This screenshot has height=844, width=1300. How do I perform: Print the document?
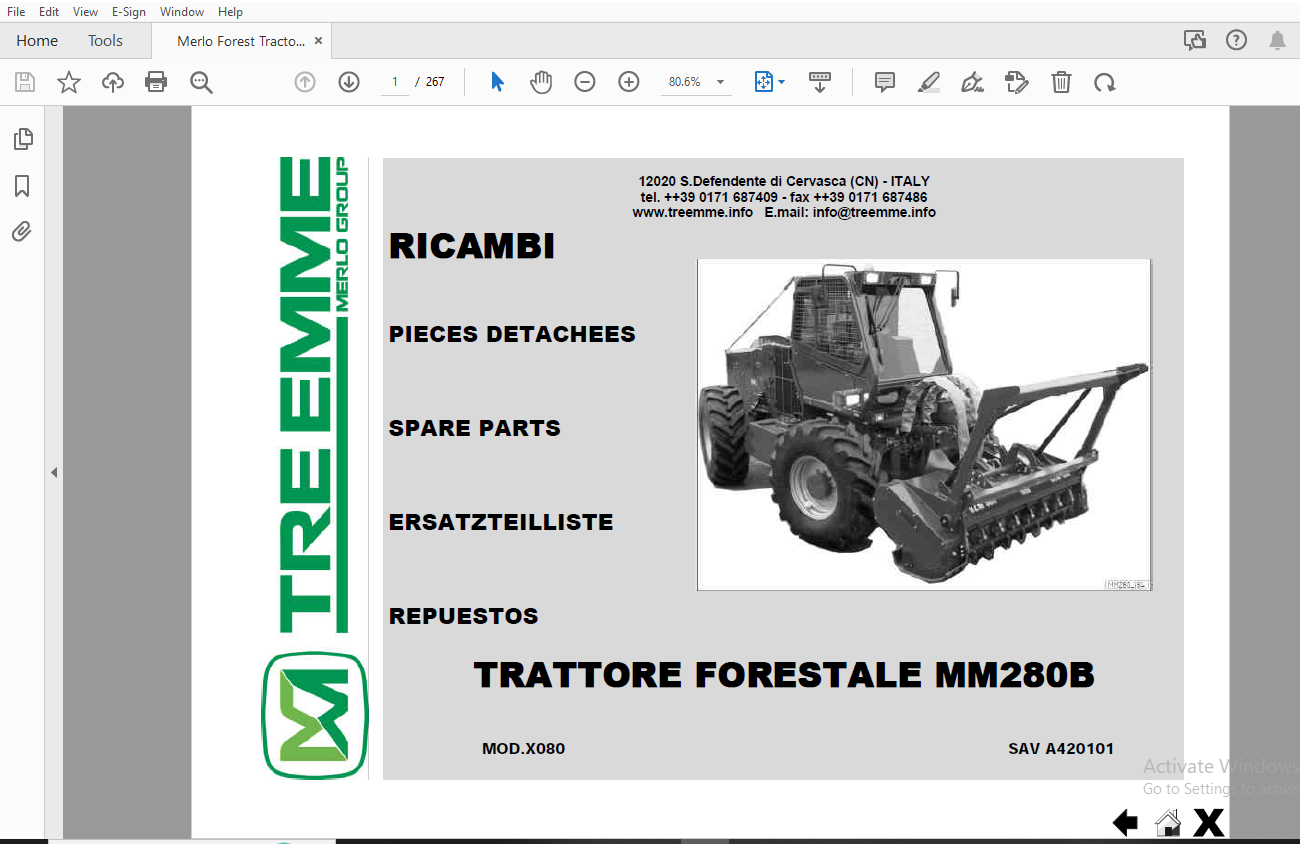click(x=156, y=82)
